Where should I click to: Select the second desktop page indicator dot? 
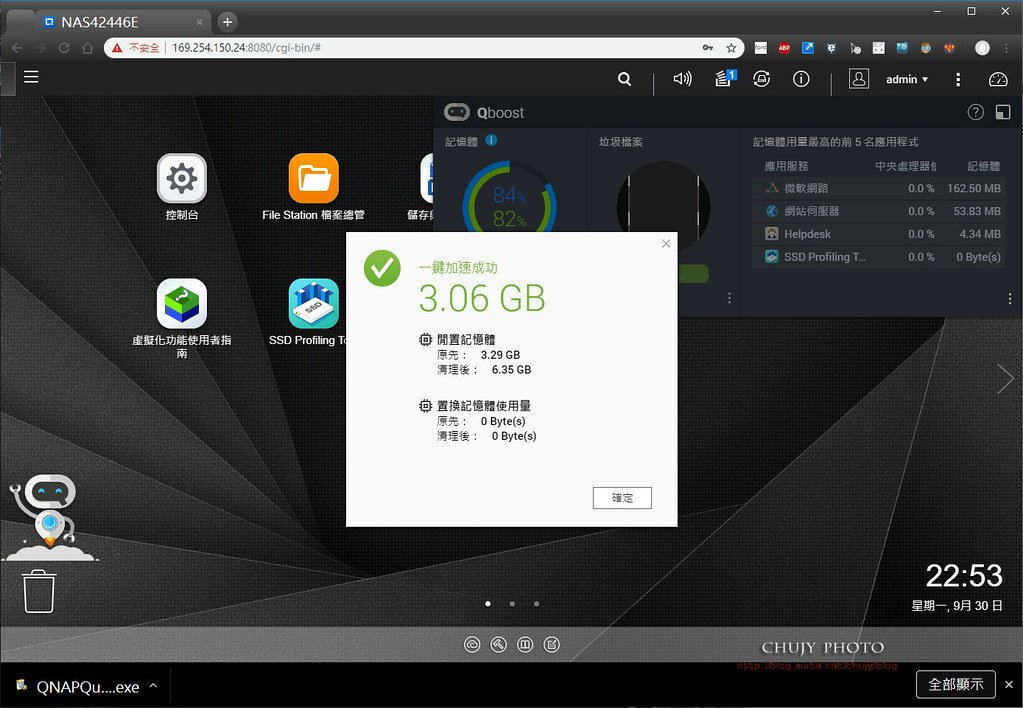click(512, 604)
